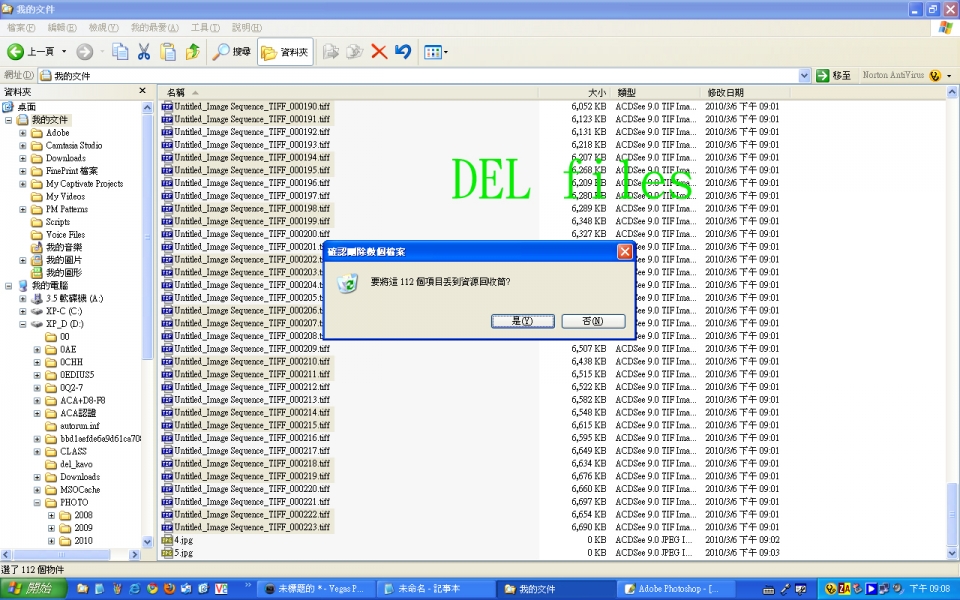
Task: Click the Back arrow toolbar icon
Action: click(x=15, y=52)
